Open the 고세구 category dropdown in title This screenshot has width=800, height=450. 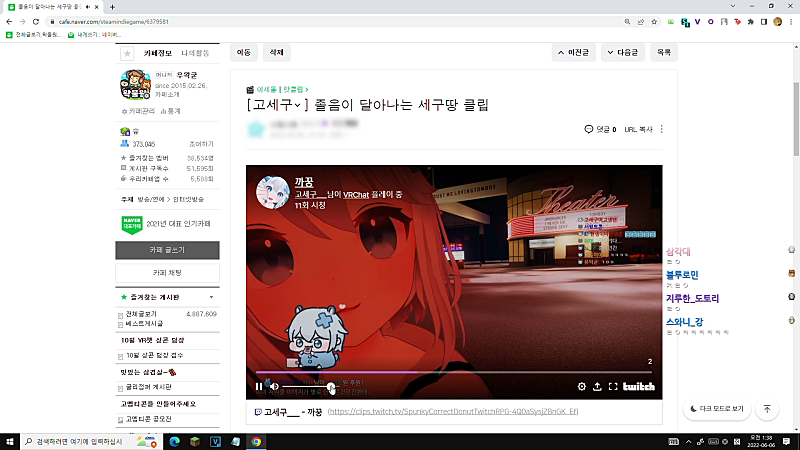(297, 105)
